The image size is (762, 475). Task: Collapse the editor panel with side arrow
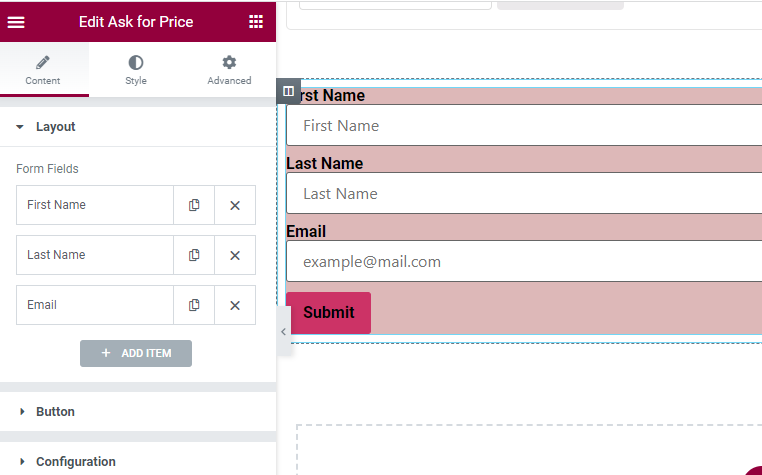pos(283,331)
